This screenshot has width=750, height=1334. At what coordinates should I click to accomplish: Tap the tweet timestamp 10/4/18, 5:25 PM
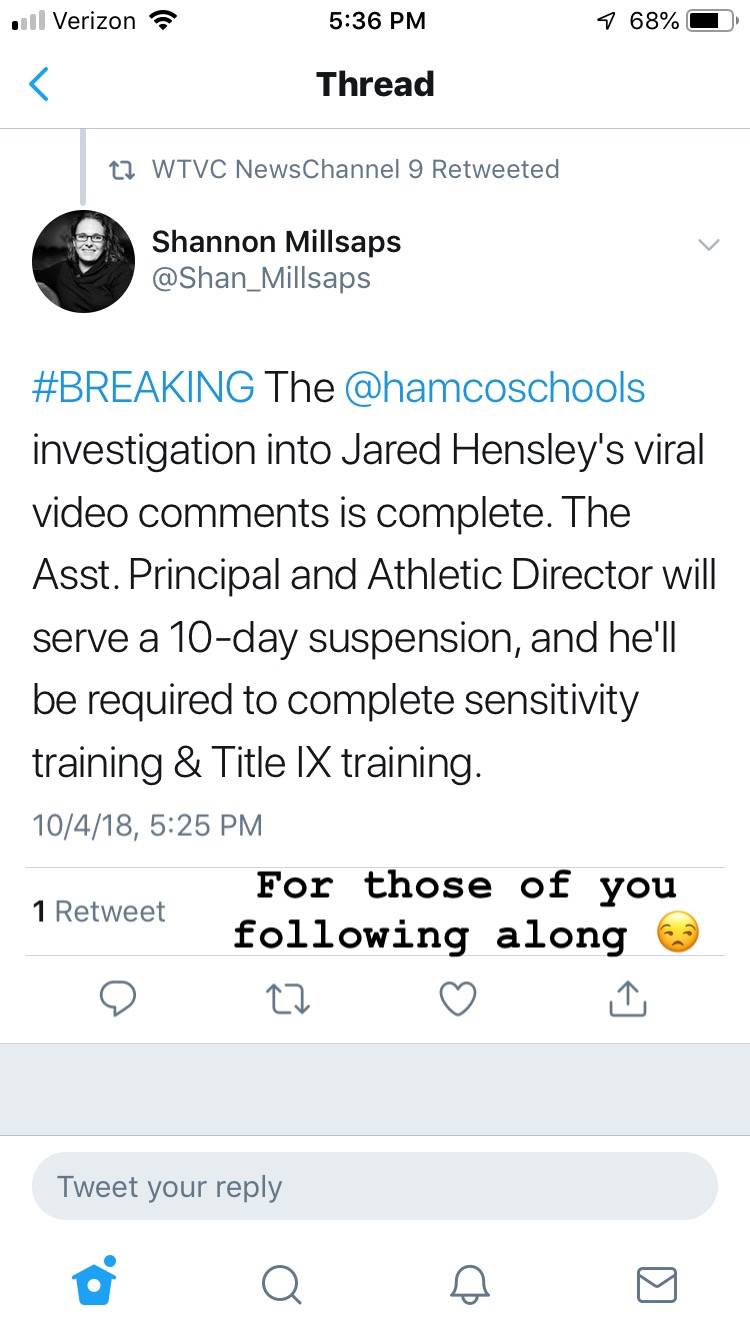click(x=147, y=825)
